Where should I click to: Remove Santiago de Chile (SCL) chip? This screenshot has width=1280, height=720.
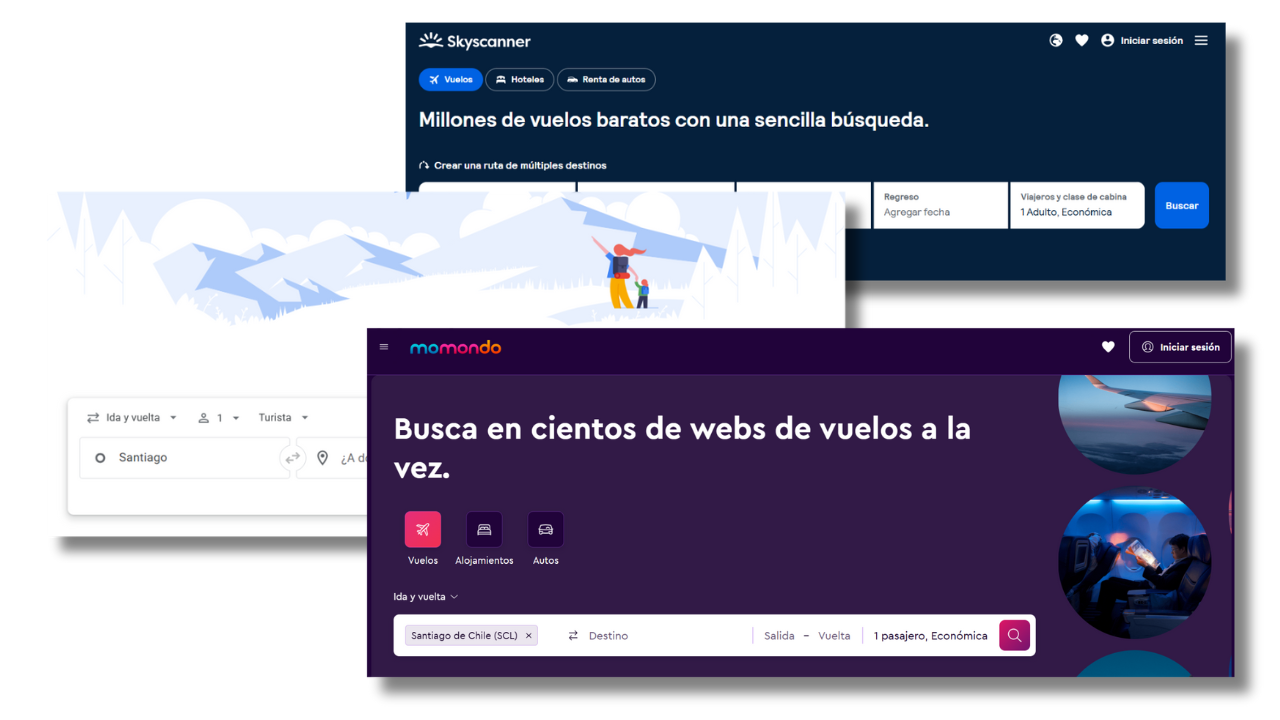pyautogui.click(x=528, y=636)
